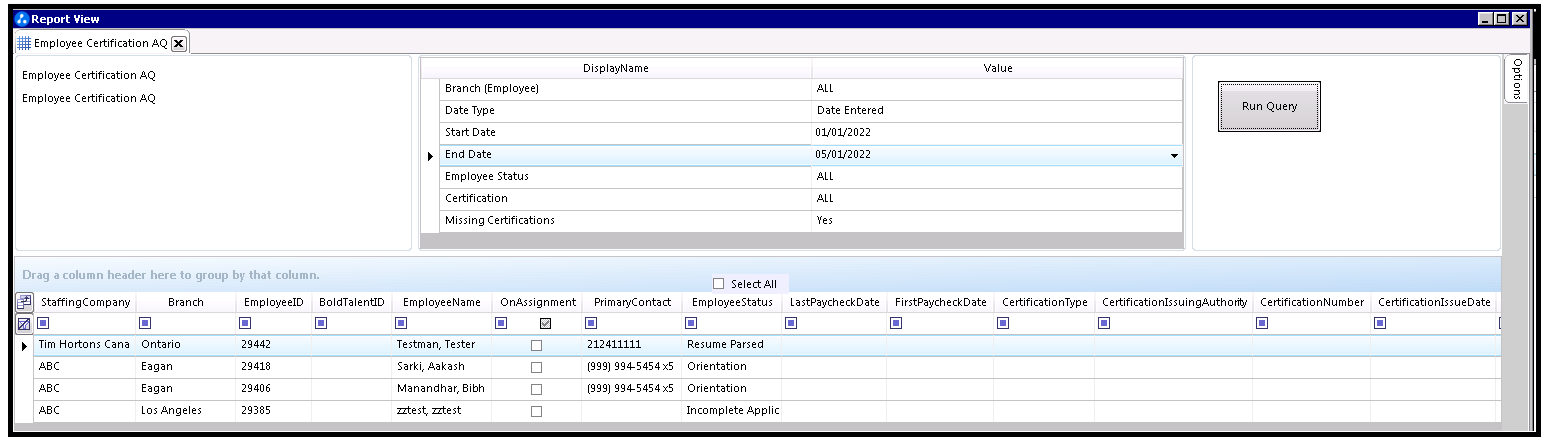Click the filter operator icon under EmployeeID
Viewport: 1551px width, 443px height.
pyautogui.click(x=246, y=323)
